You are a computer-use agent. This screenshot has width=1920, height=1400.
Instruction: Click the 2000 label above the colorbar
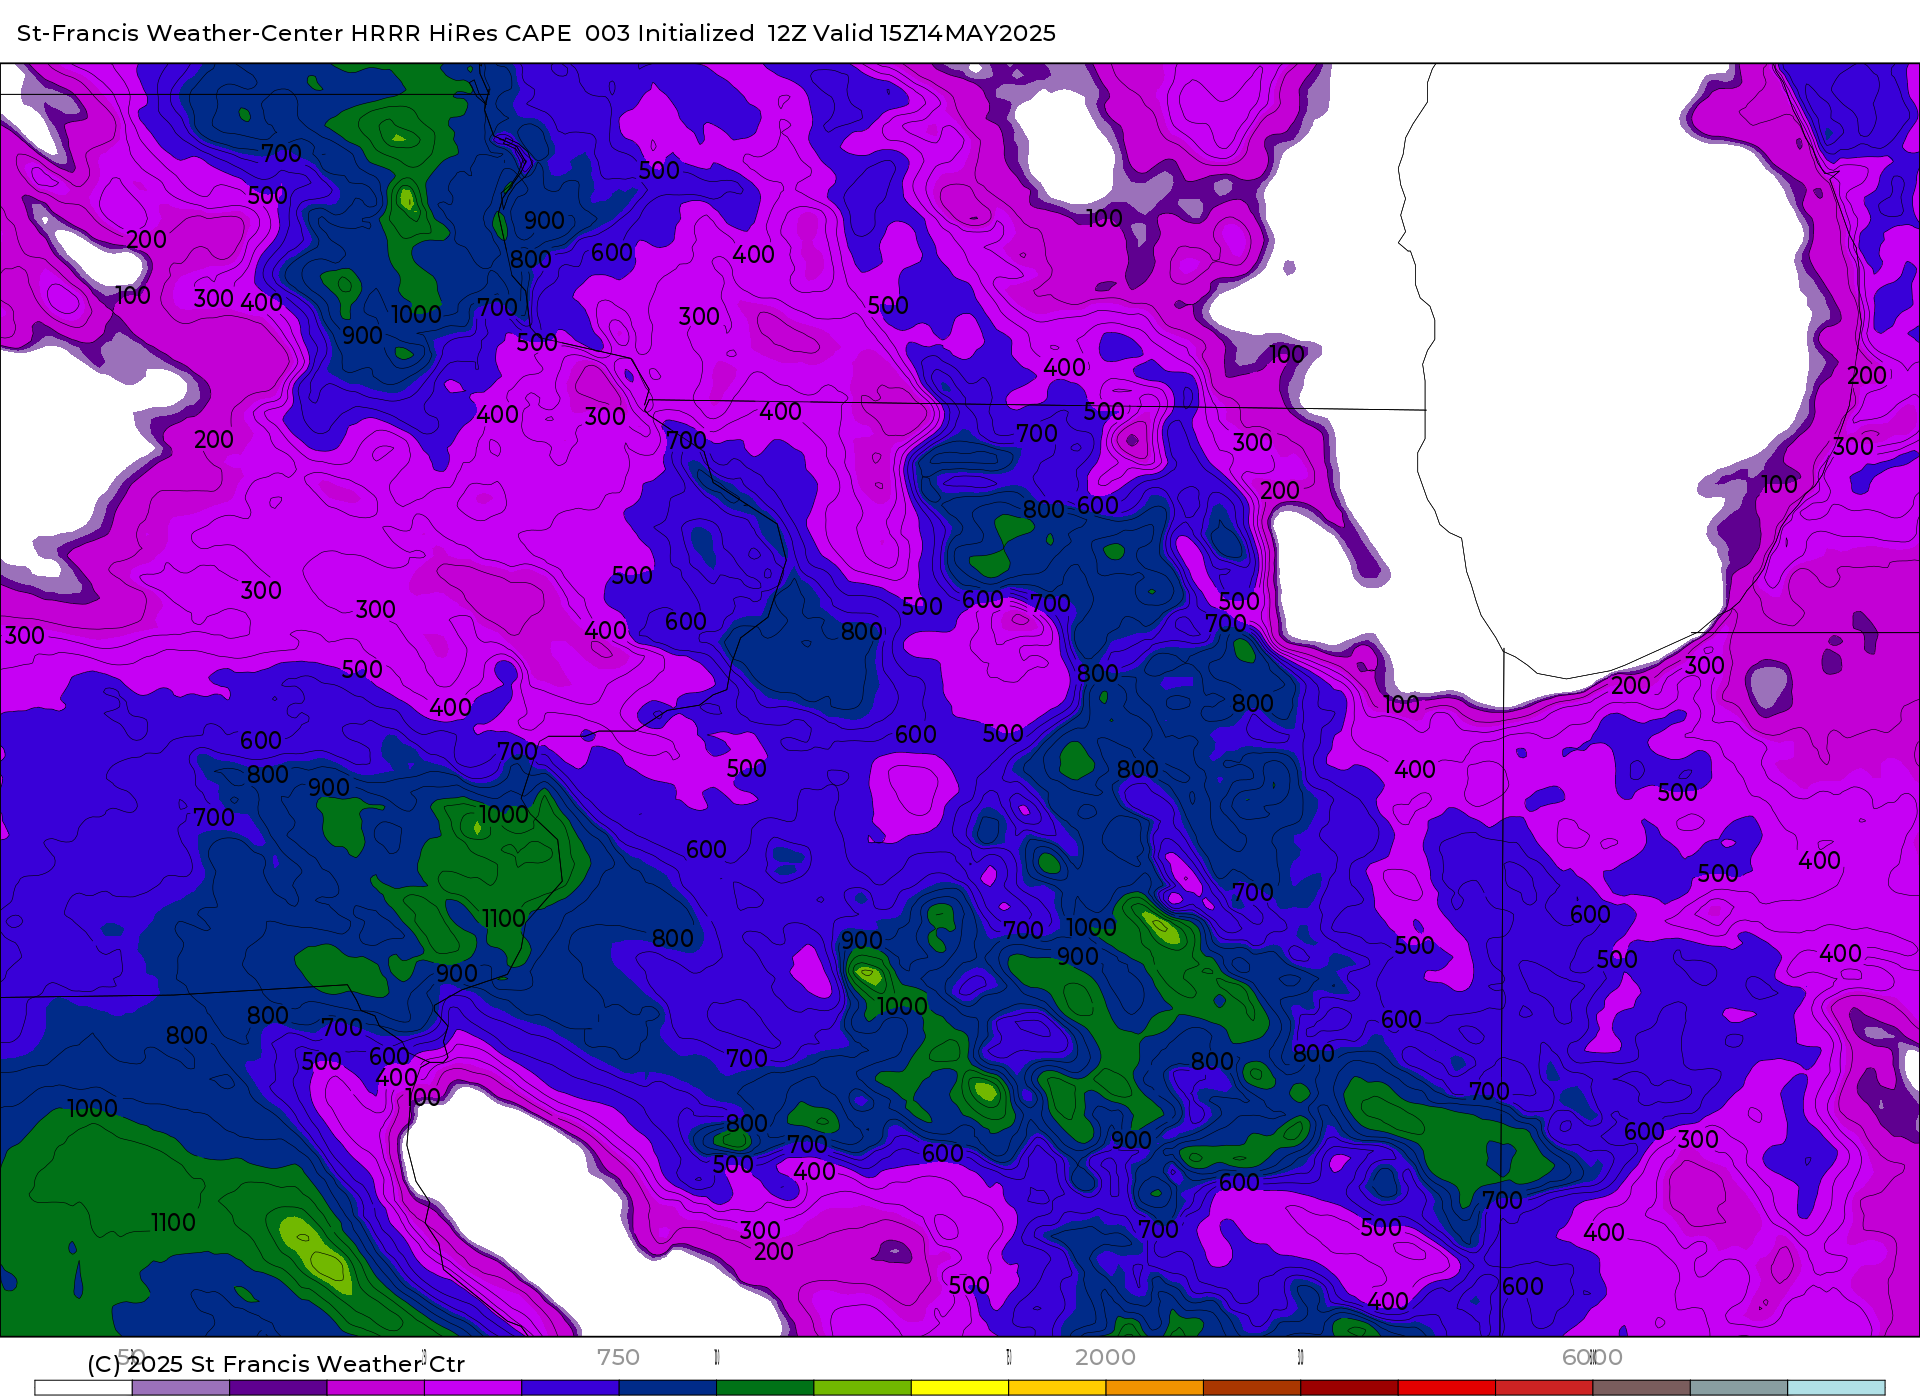tap(1105, 1357)
